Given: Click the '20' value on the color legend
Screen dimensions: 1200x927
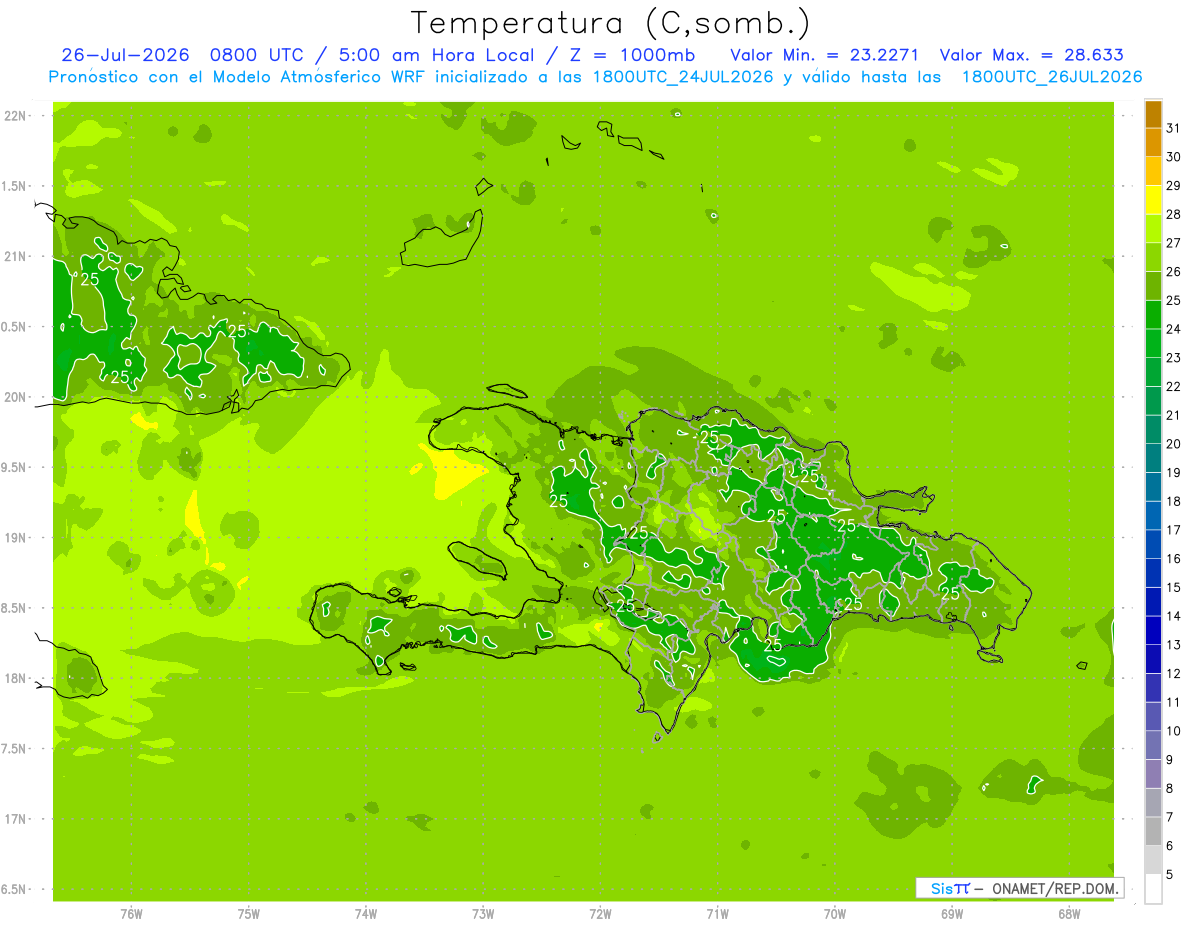Looking at the screenshot, I should [x=1174, y=444].
